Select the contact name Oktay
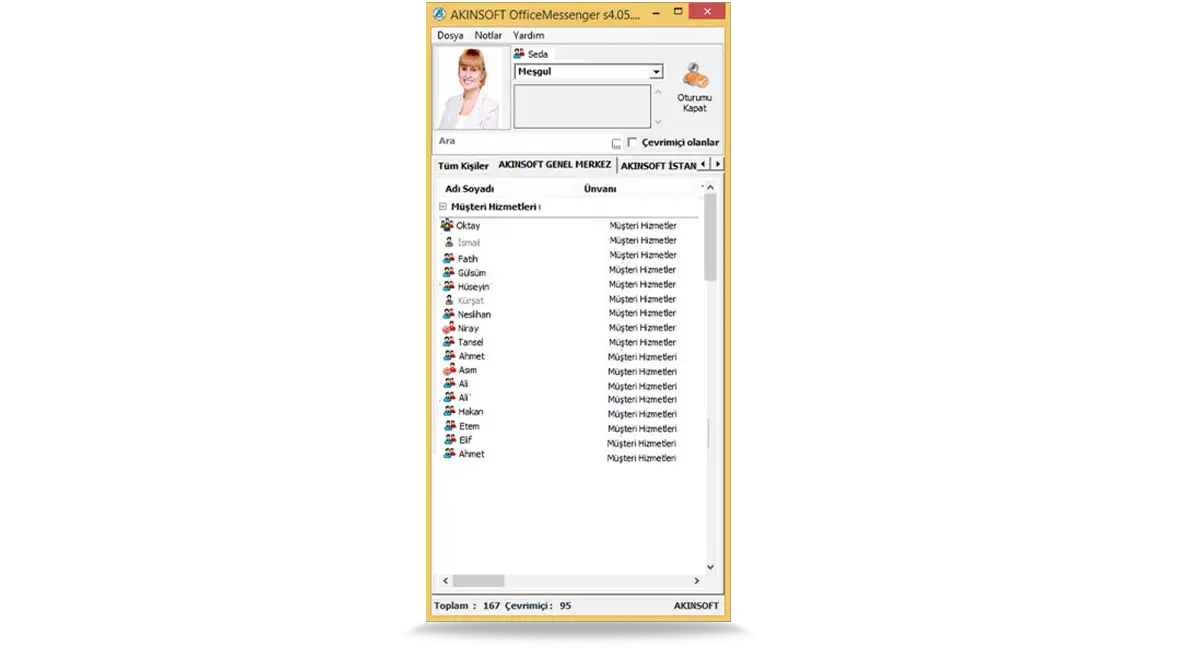This screenshot has height=653, width=1200. pos(468,226)
